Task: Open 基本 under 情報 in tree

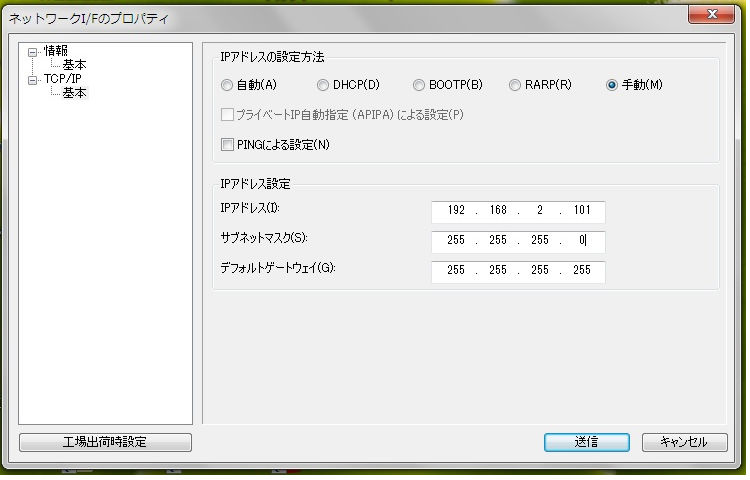Action: click(75, 65)
